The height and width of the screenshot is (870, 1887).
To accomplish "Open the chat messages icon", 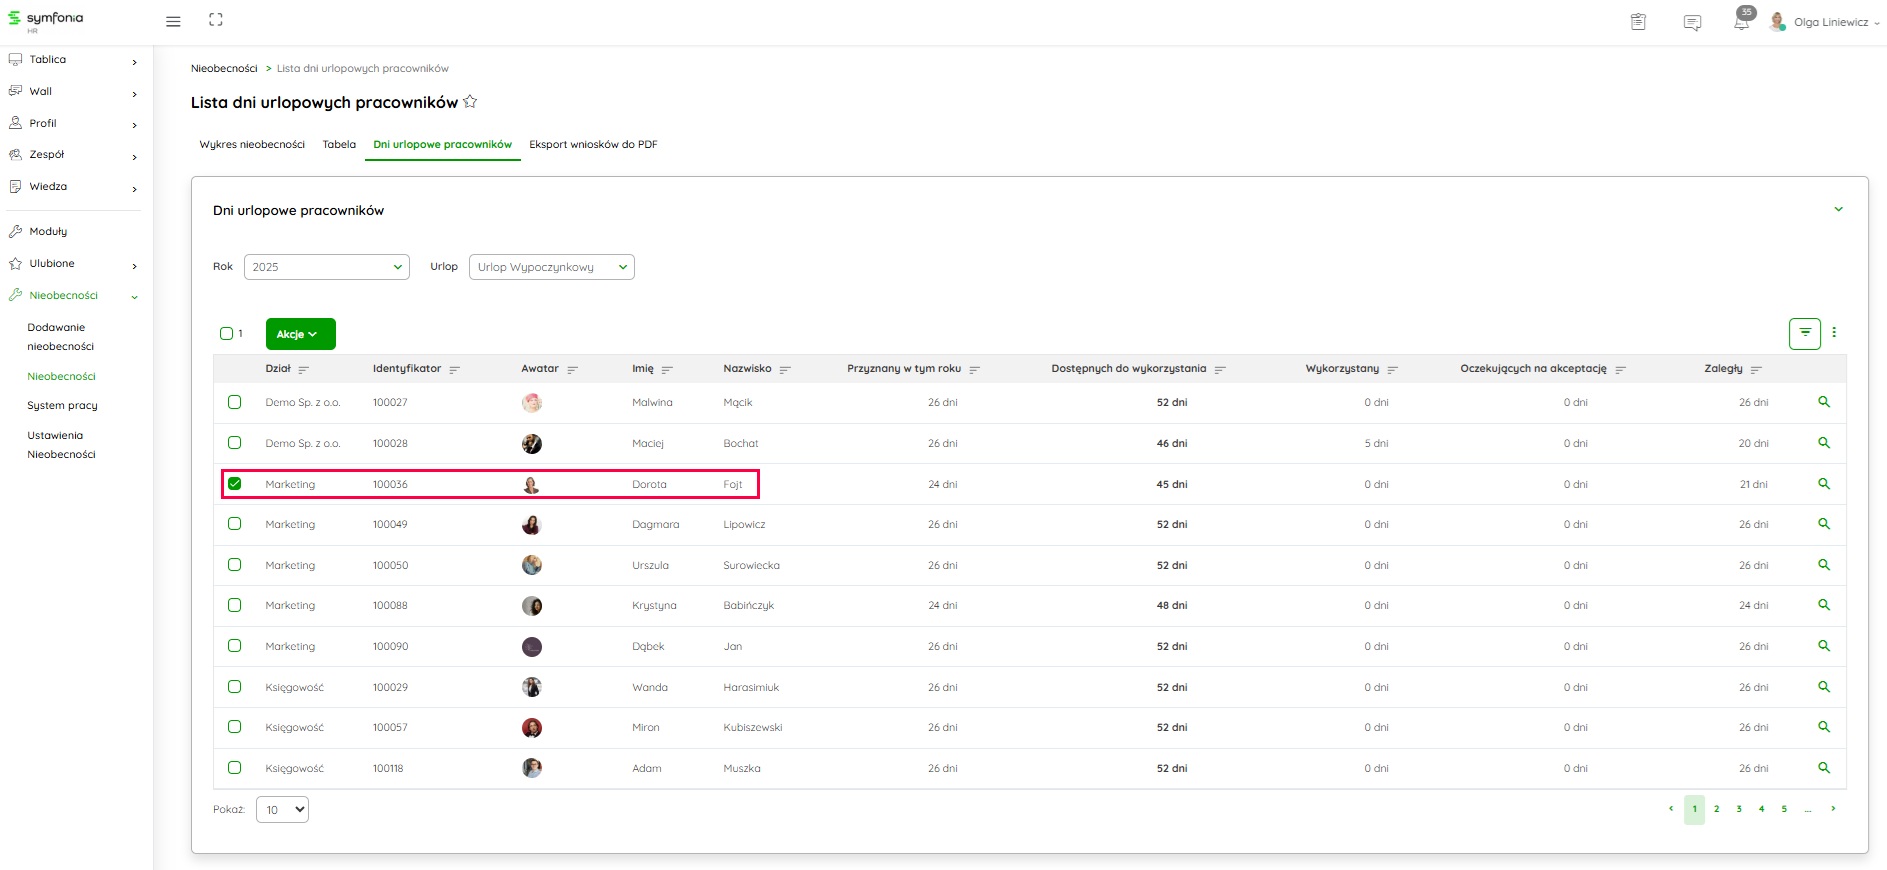I will pos(1692,22).
